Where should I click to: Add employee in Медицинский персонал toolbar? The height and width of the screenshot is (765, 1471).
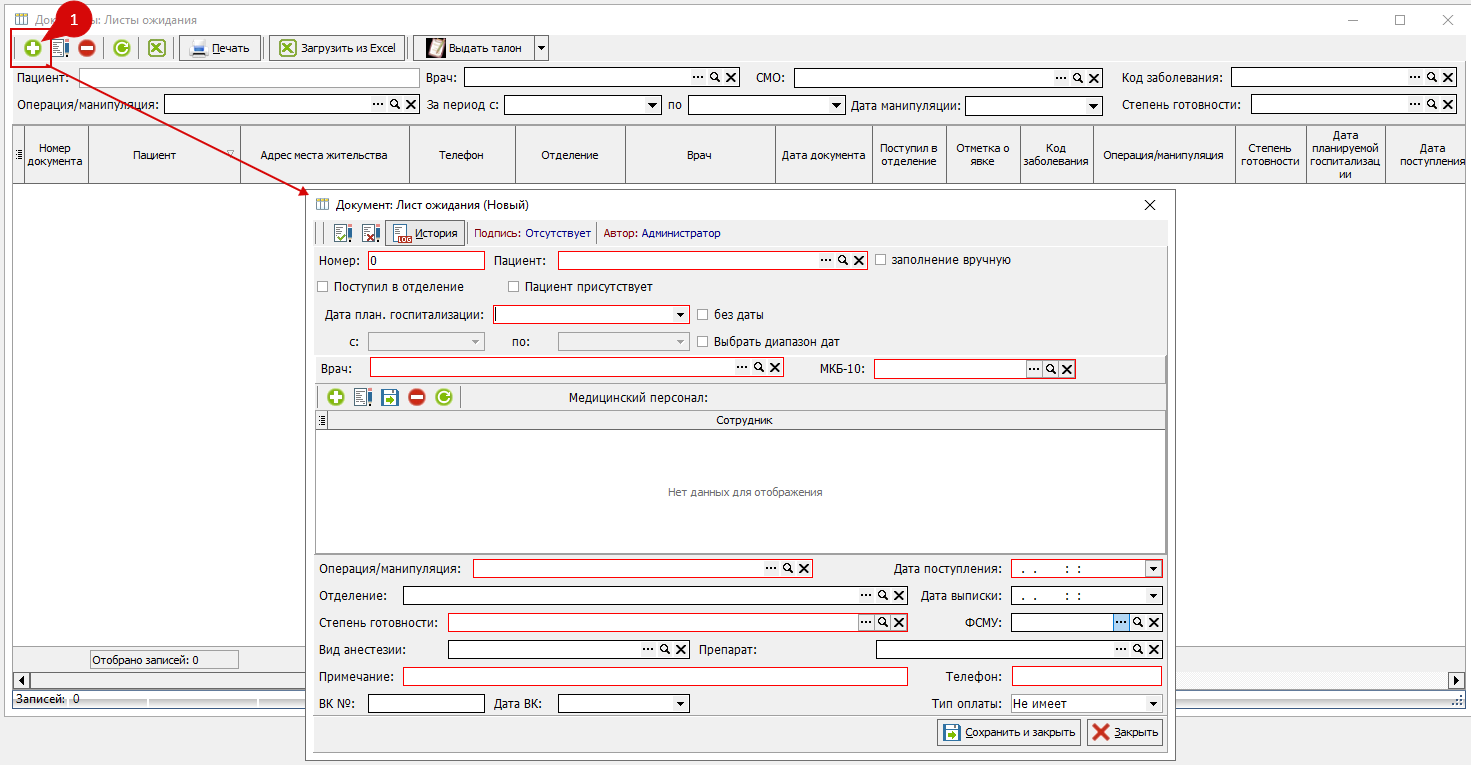(335, 397)
